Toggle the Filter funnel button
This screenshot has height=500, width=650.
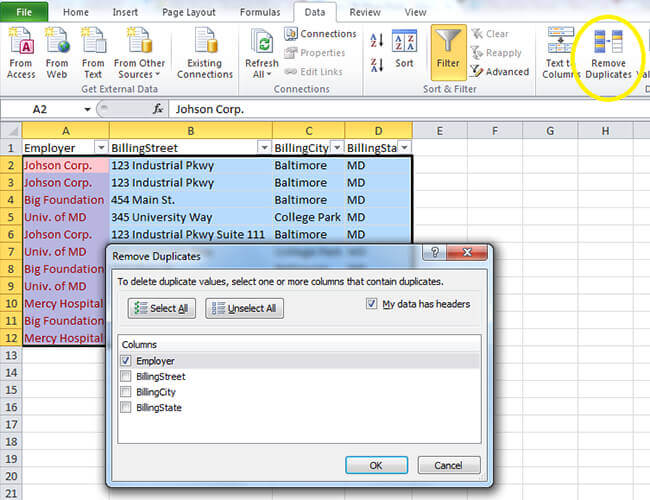click(x=448, y=52)
